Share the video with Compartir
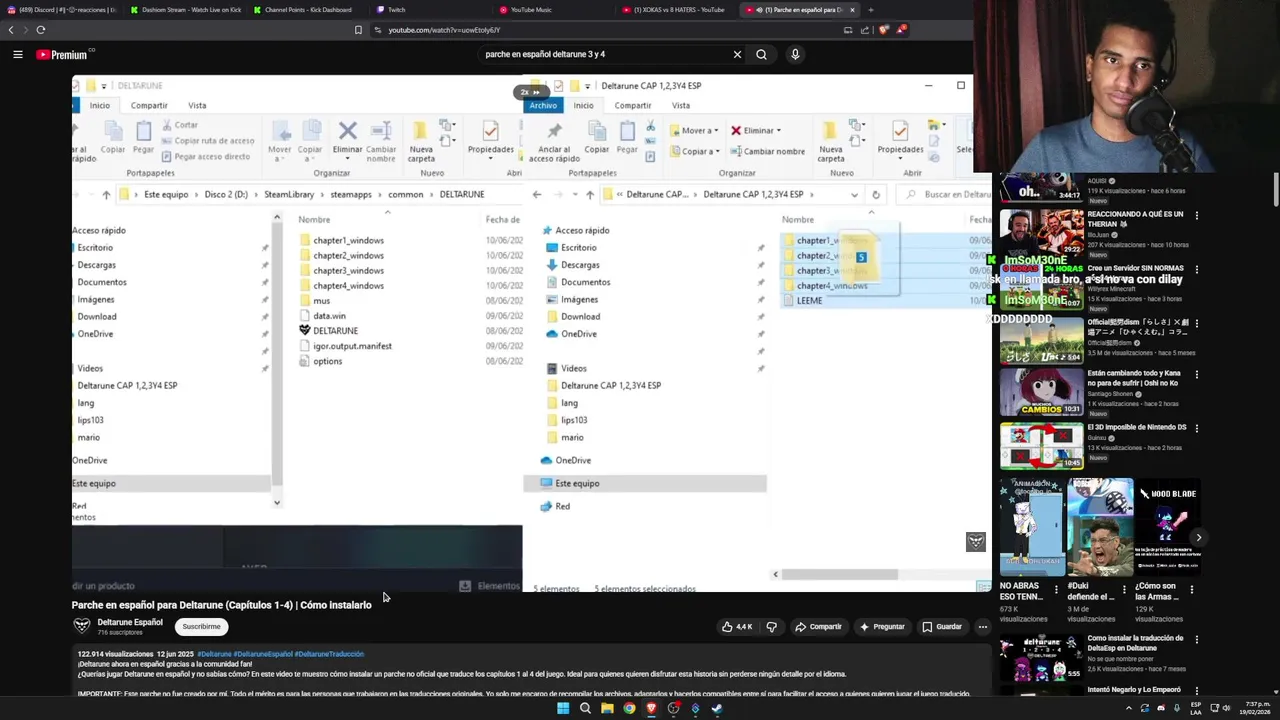This screenshot has width=1280, height=720. [x=818, y=627]
